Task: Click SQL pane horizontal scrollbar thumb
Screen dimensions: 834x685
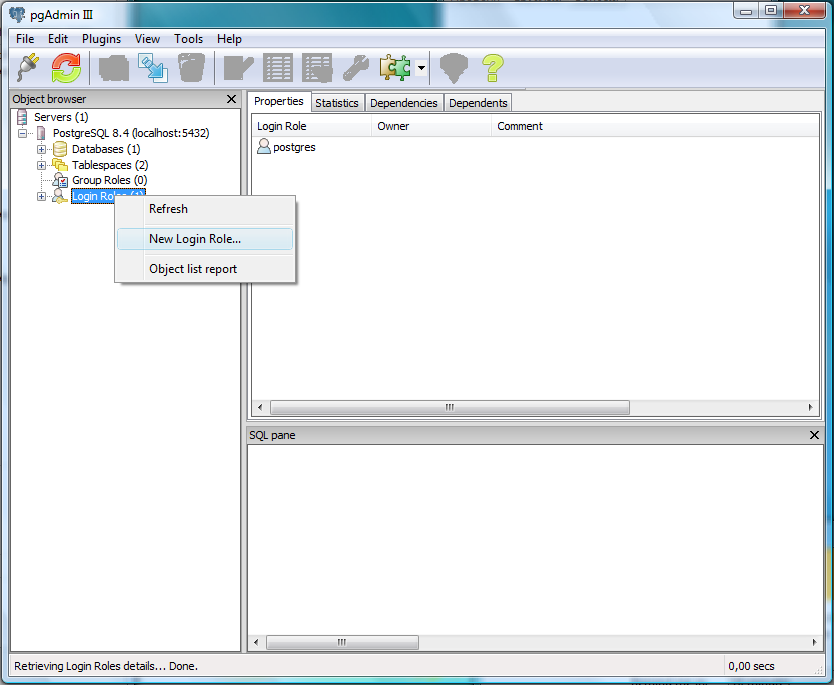Action: [342, 642]
